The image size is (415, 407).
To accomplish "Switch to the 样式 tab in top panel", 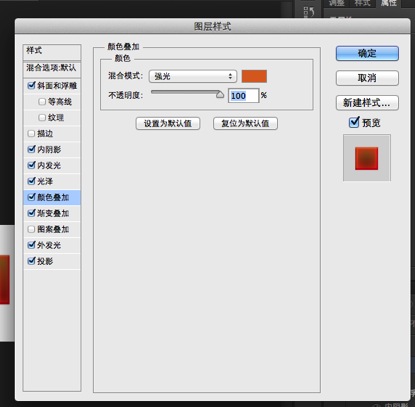I will pyautogui.click(x=362, y=3).
